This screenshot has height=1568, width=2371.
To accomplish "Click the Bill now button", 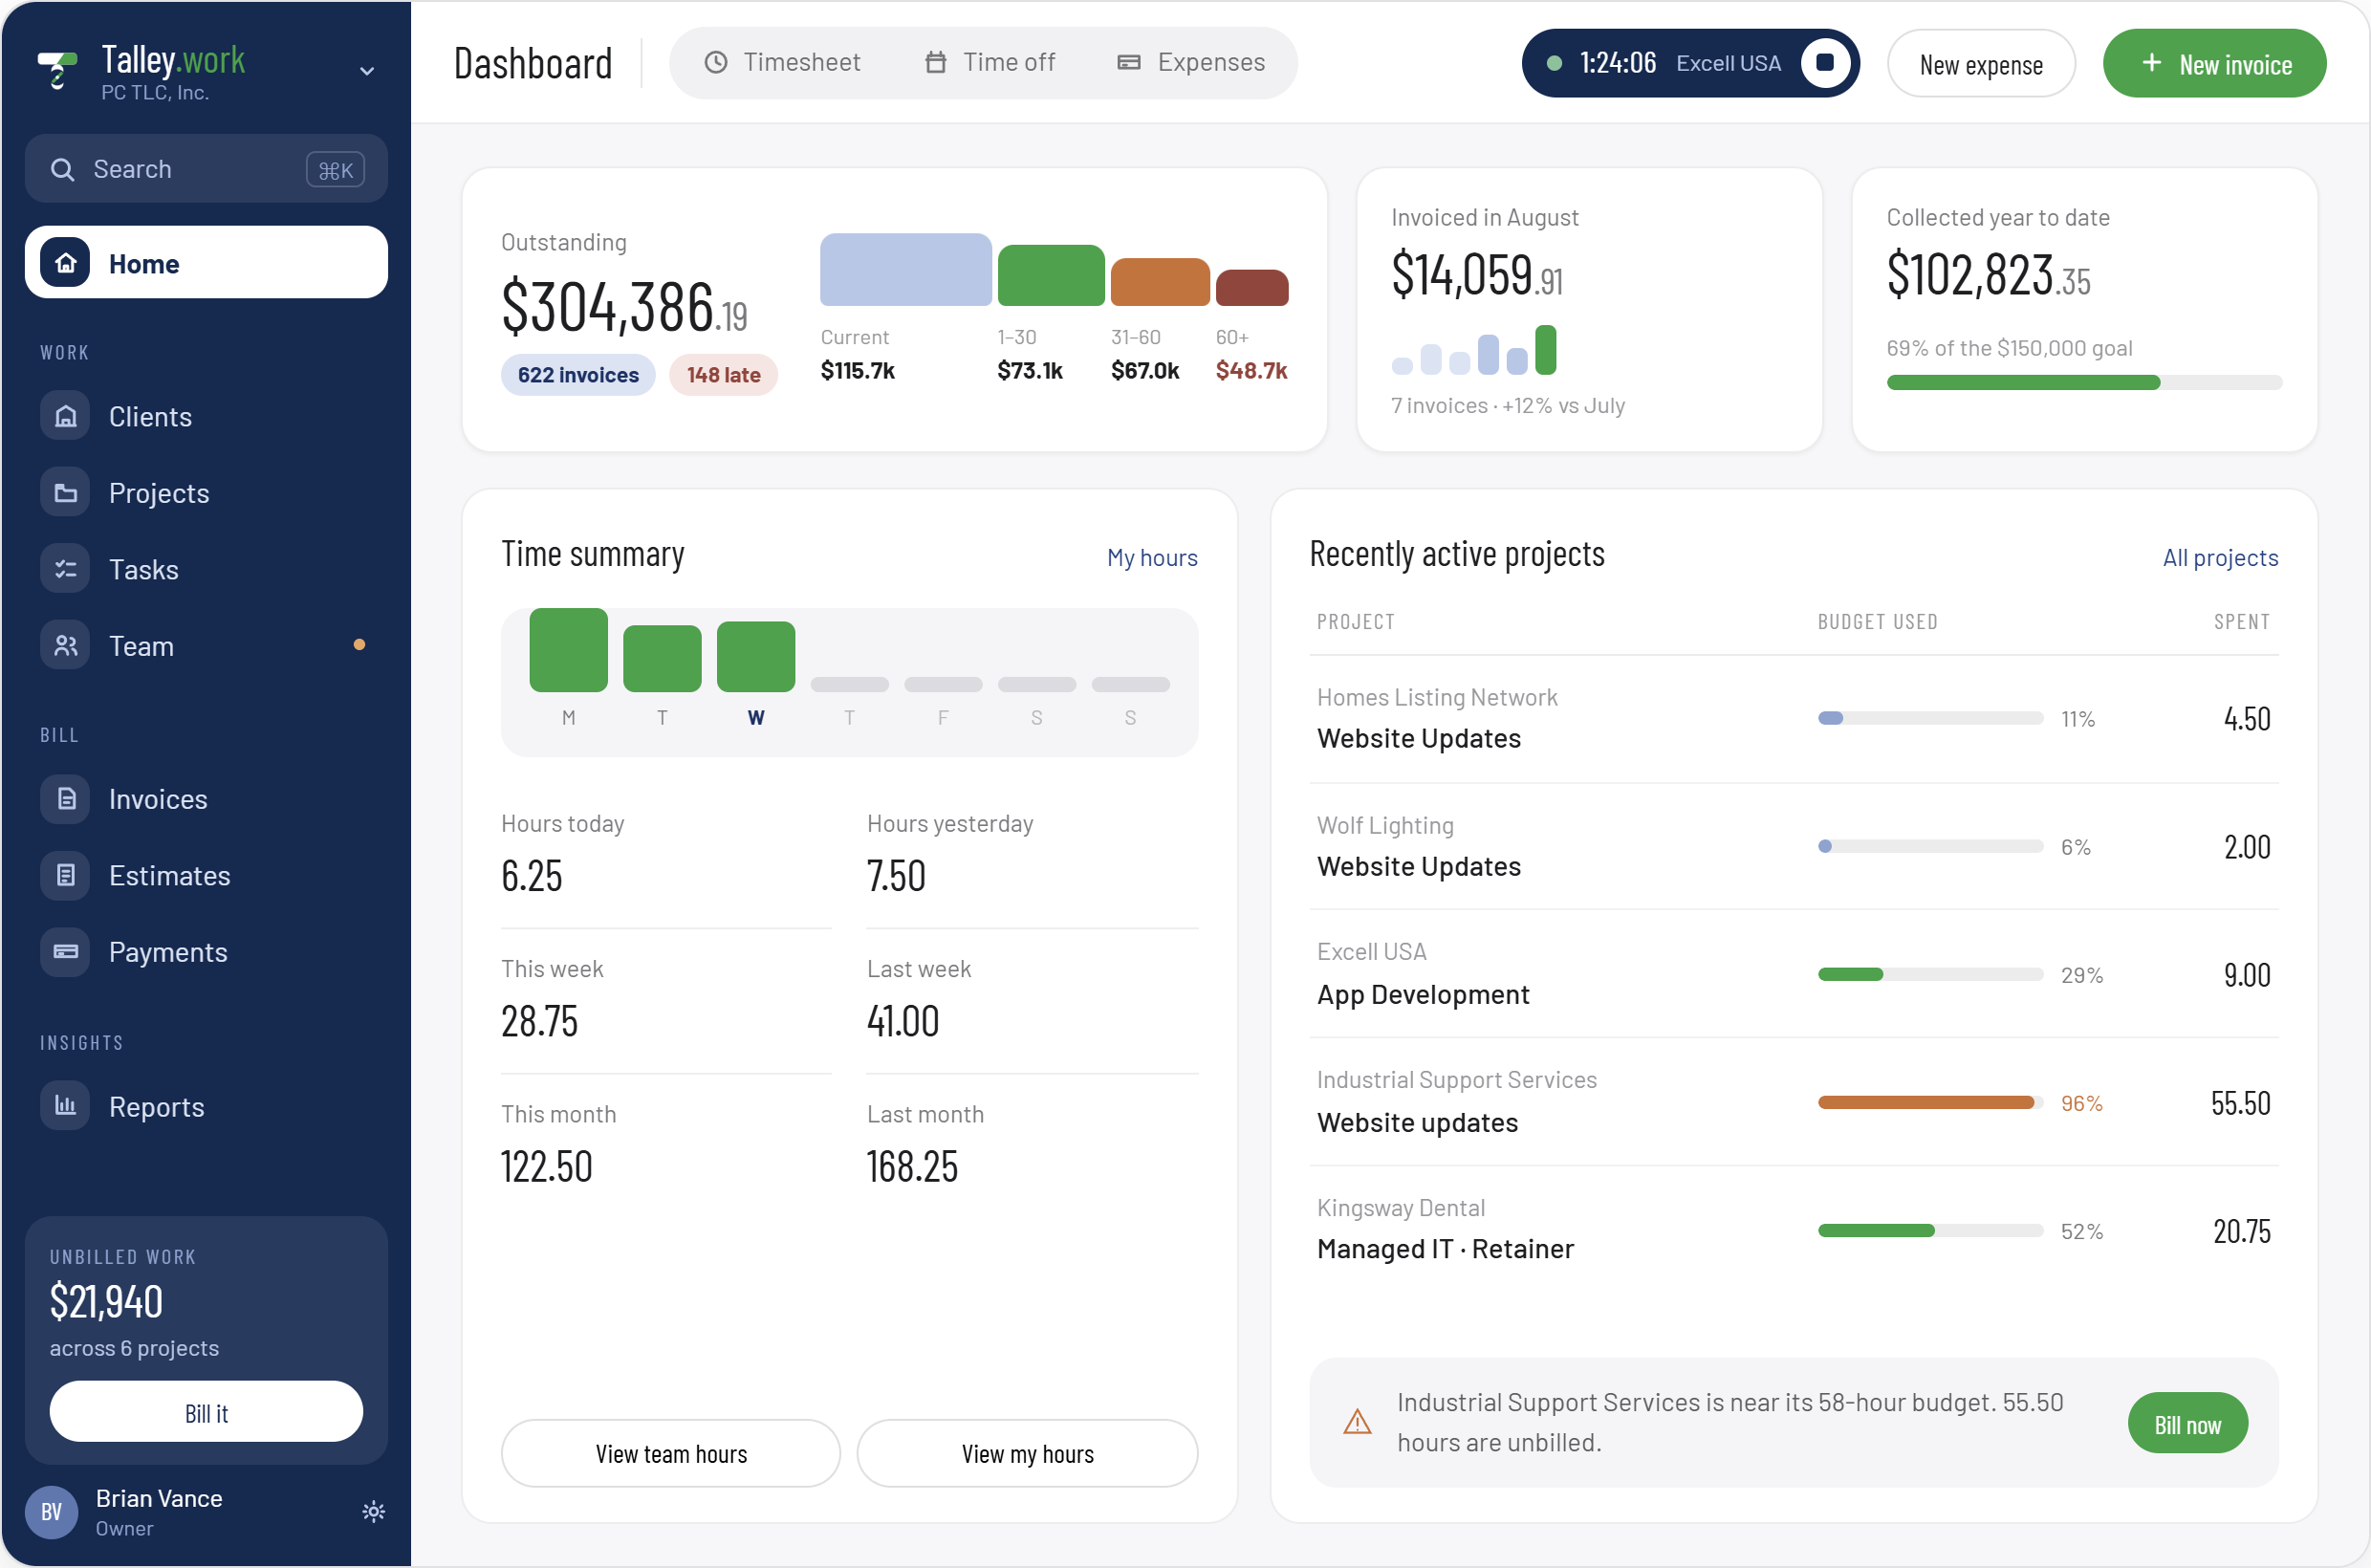I will click(x=2187, y=1423).
